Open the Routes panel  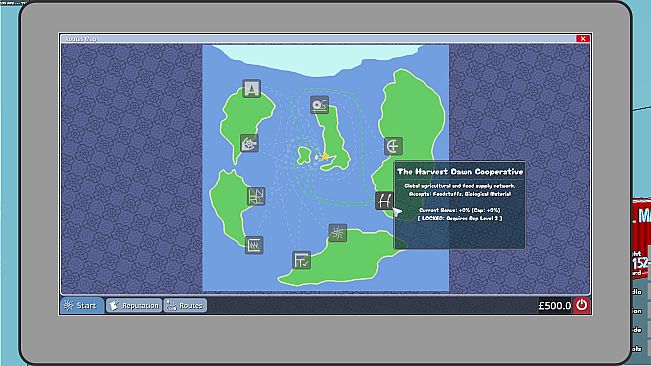[x=185, y=305]
